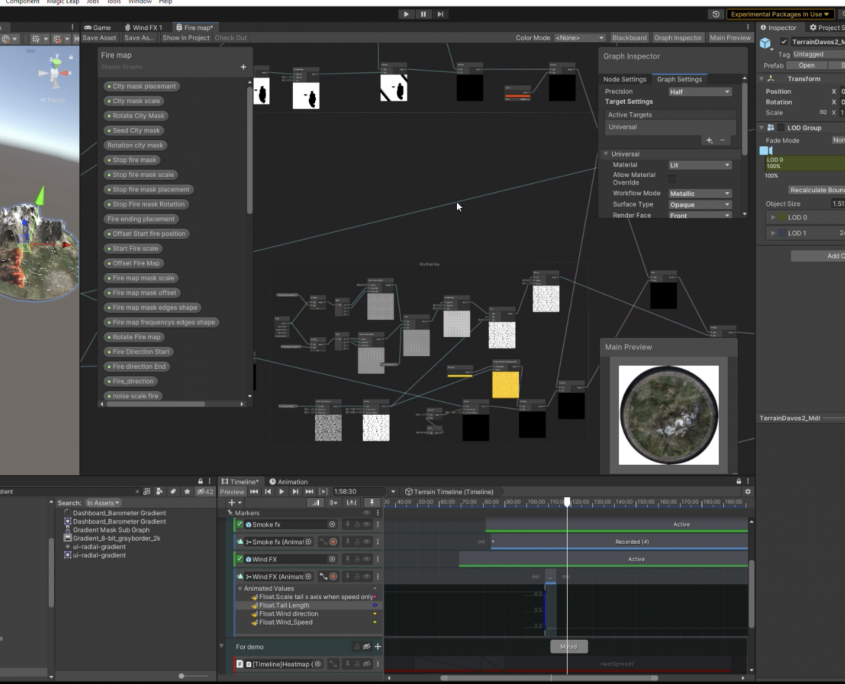Viewport: 845px width, 684px height.
Task: Open the add track plus menu in Timeline
Action: 234,503
